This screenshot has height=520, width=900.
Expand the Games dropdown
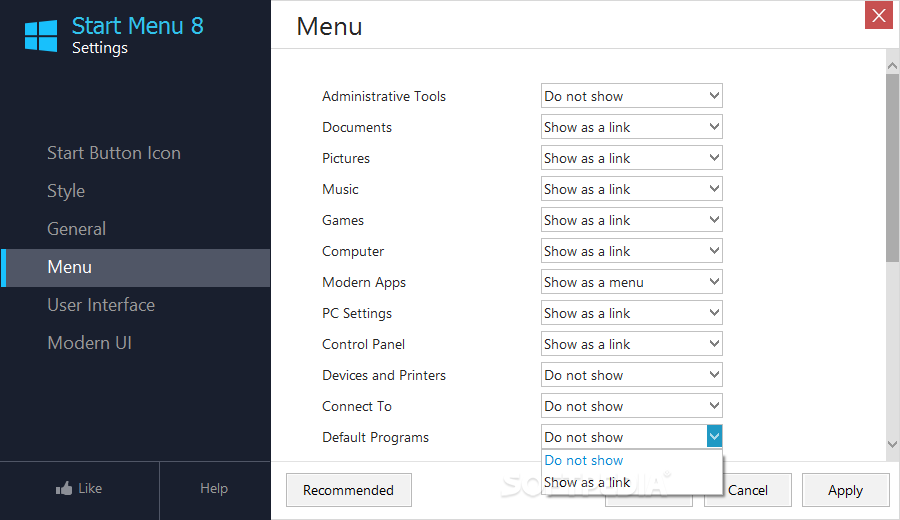point(631,220)
